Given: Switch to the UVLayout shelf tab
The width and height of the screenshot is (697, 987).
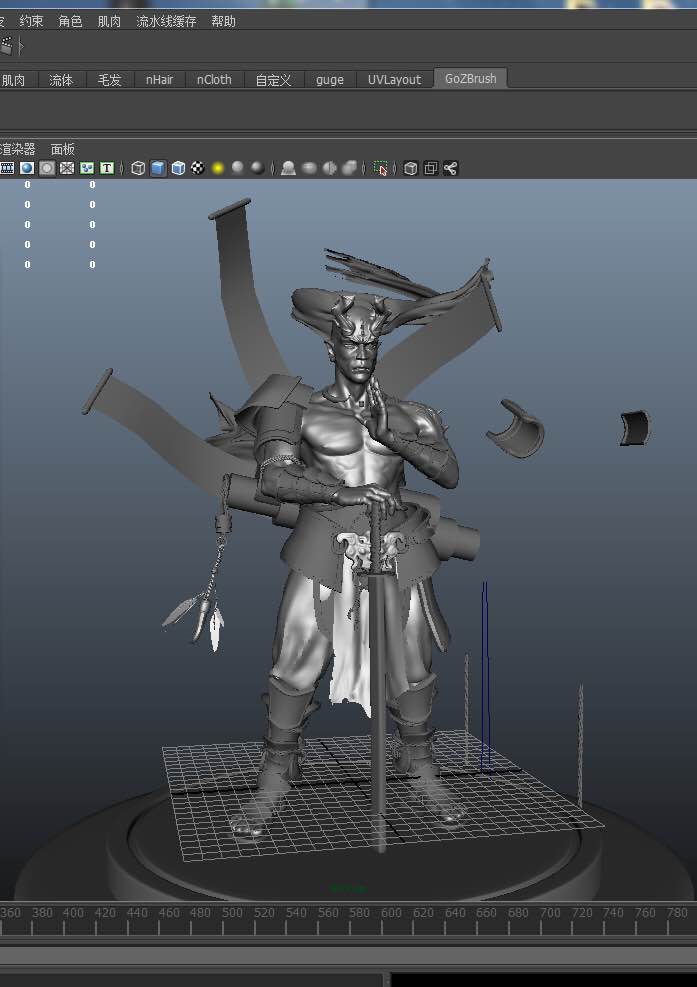Looking at the screenshot, I should 394,80.
